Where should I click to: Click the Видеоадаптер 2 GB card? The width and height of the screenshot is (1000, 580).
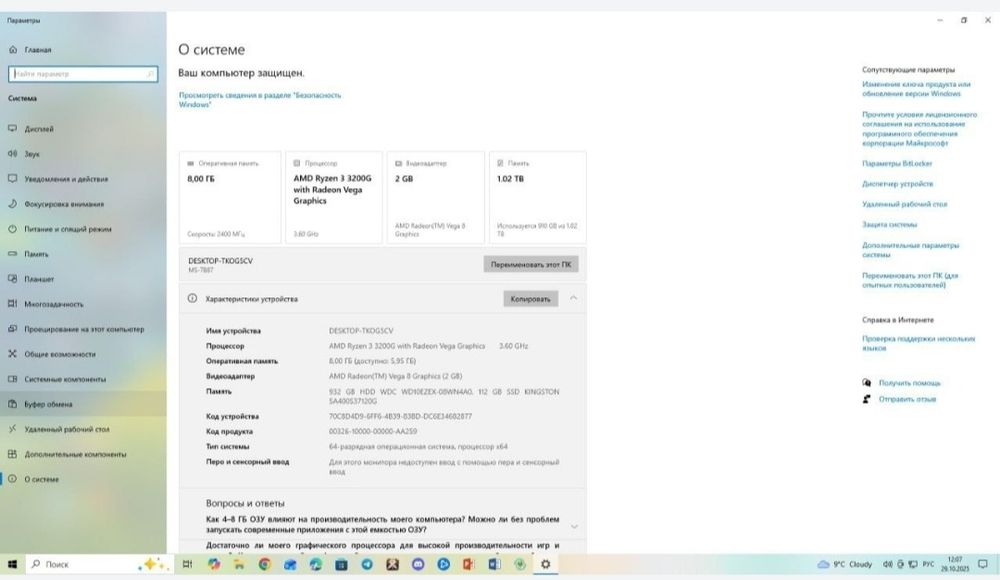tap(436, 197)
